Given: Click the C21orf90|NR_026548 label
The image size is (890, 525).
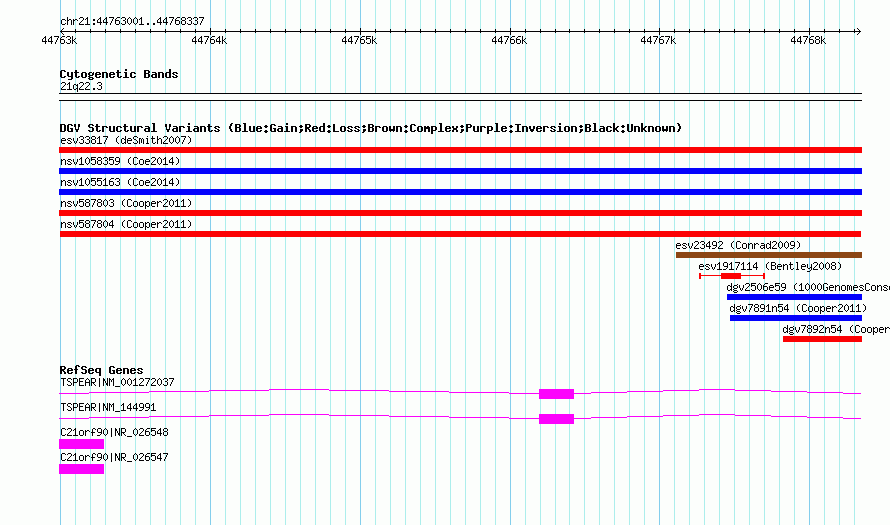Looking at the screenshot, I should point(114,432).
